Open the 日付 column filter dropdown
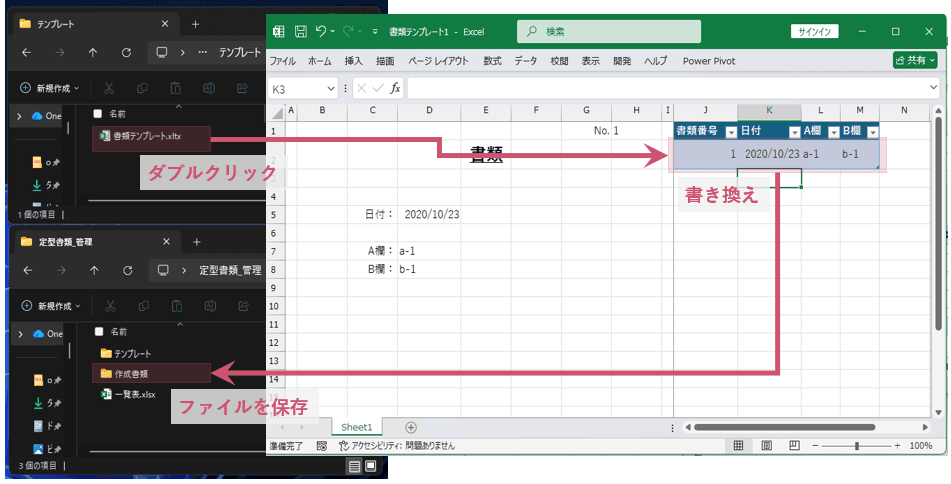Image resolution: width=951 pixels, height=484 pixels. 794,132
